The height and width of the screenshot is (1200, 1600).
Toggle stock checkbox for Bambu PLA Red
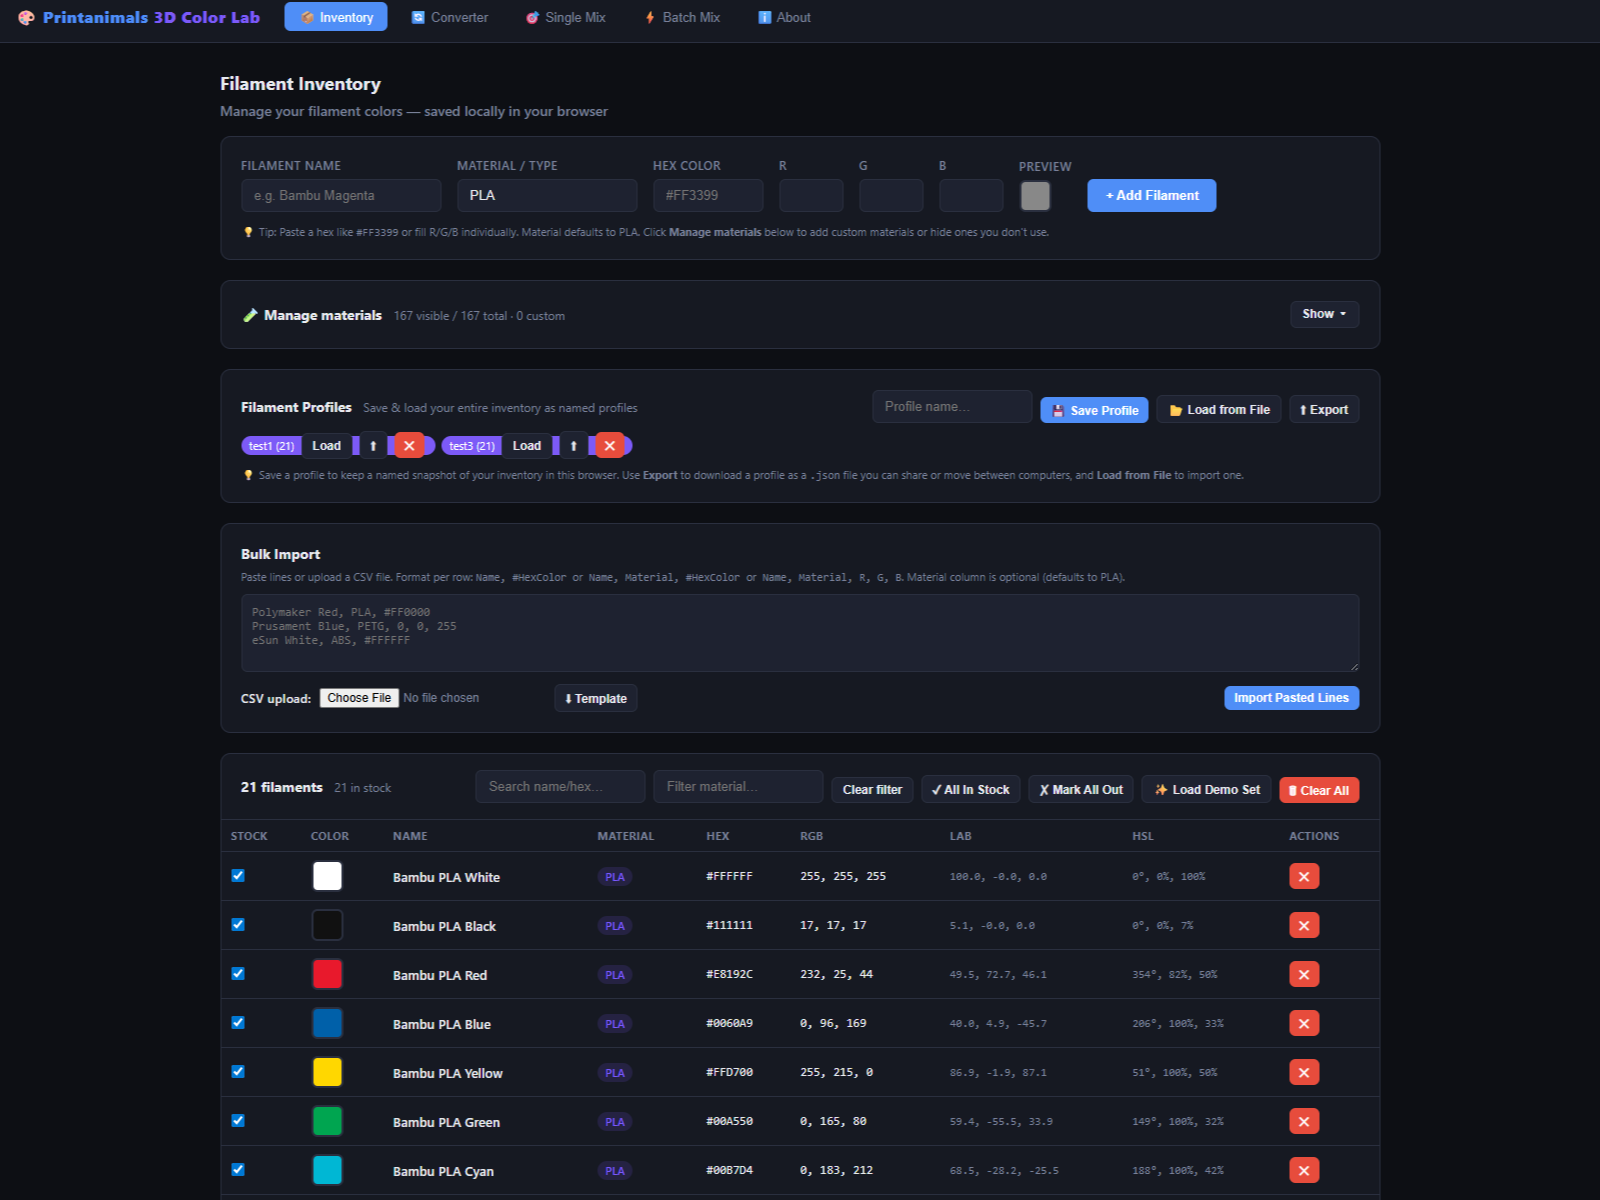click(238, 974)
